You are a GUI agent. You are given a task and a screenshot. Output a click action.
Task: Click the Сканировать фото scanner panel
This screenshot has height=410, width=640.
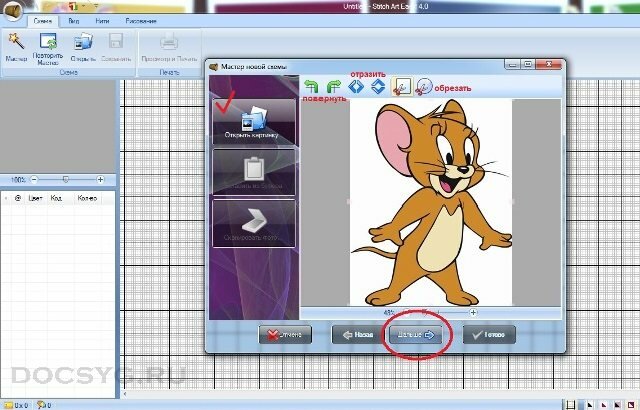(253, 223)
